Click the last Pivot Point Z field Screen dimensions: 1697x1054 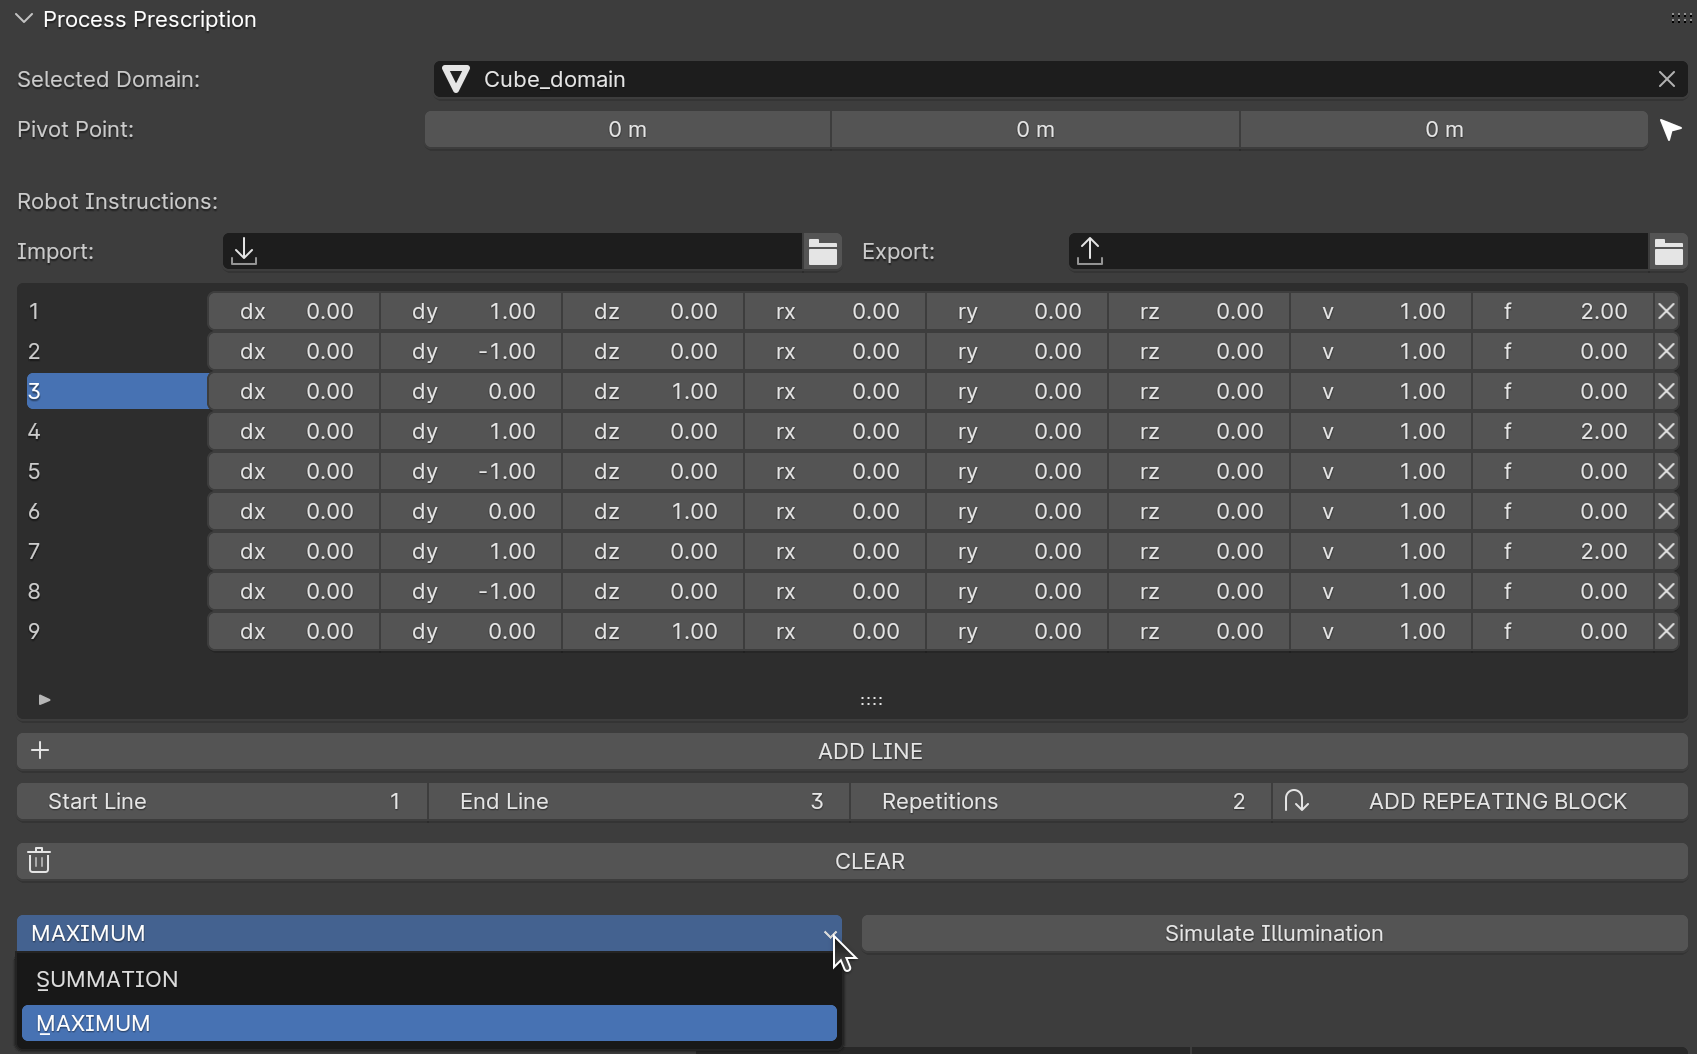[x=1444, y=129]
